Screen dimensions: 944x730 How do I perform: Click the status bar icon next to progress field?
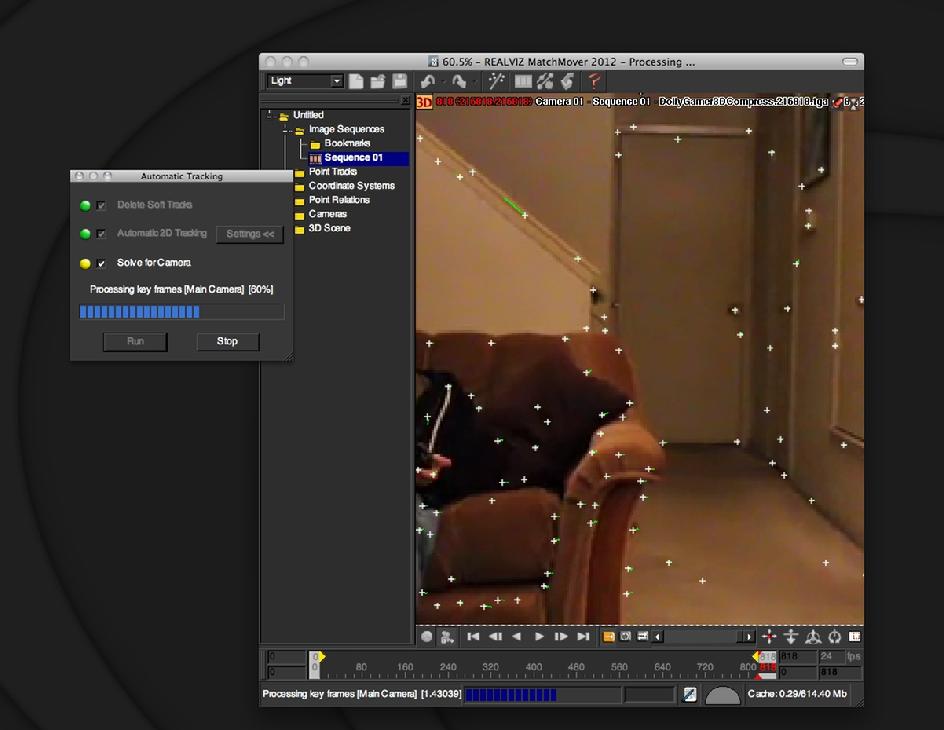pos(690,694)
